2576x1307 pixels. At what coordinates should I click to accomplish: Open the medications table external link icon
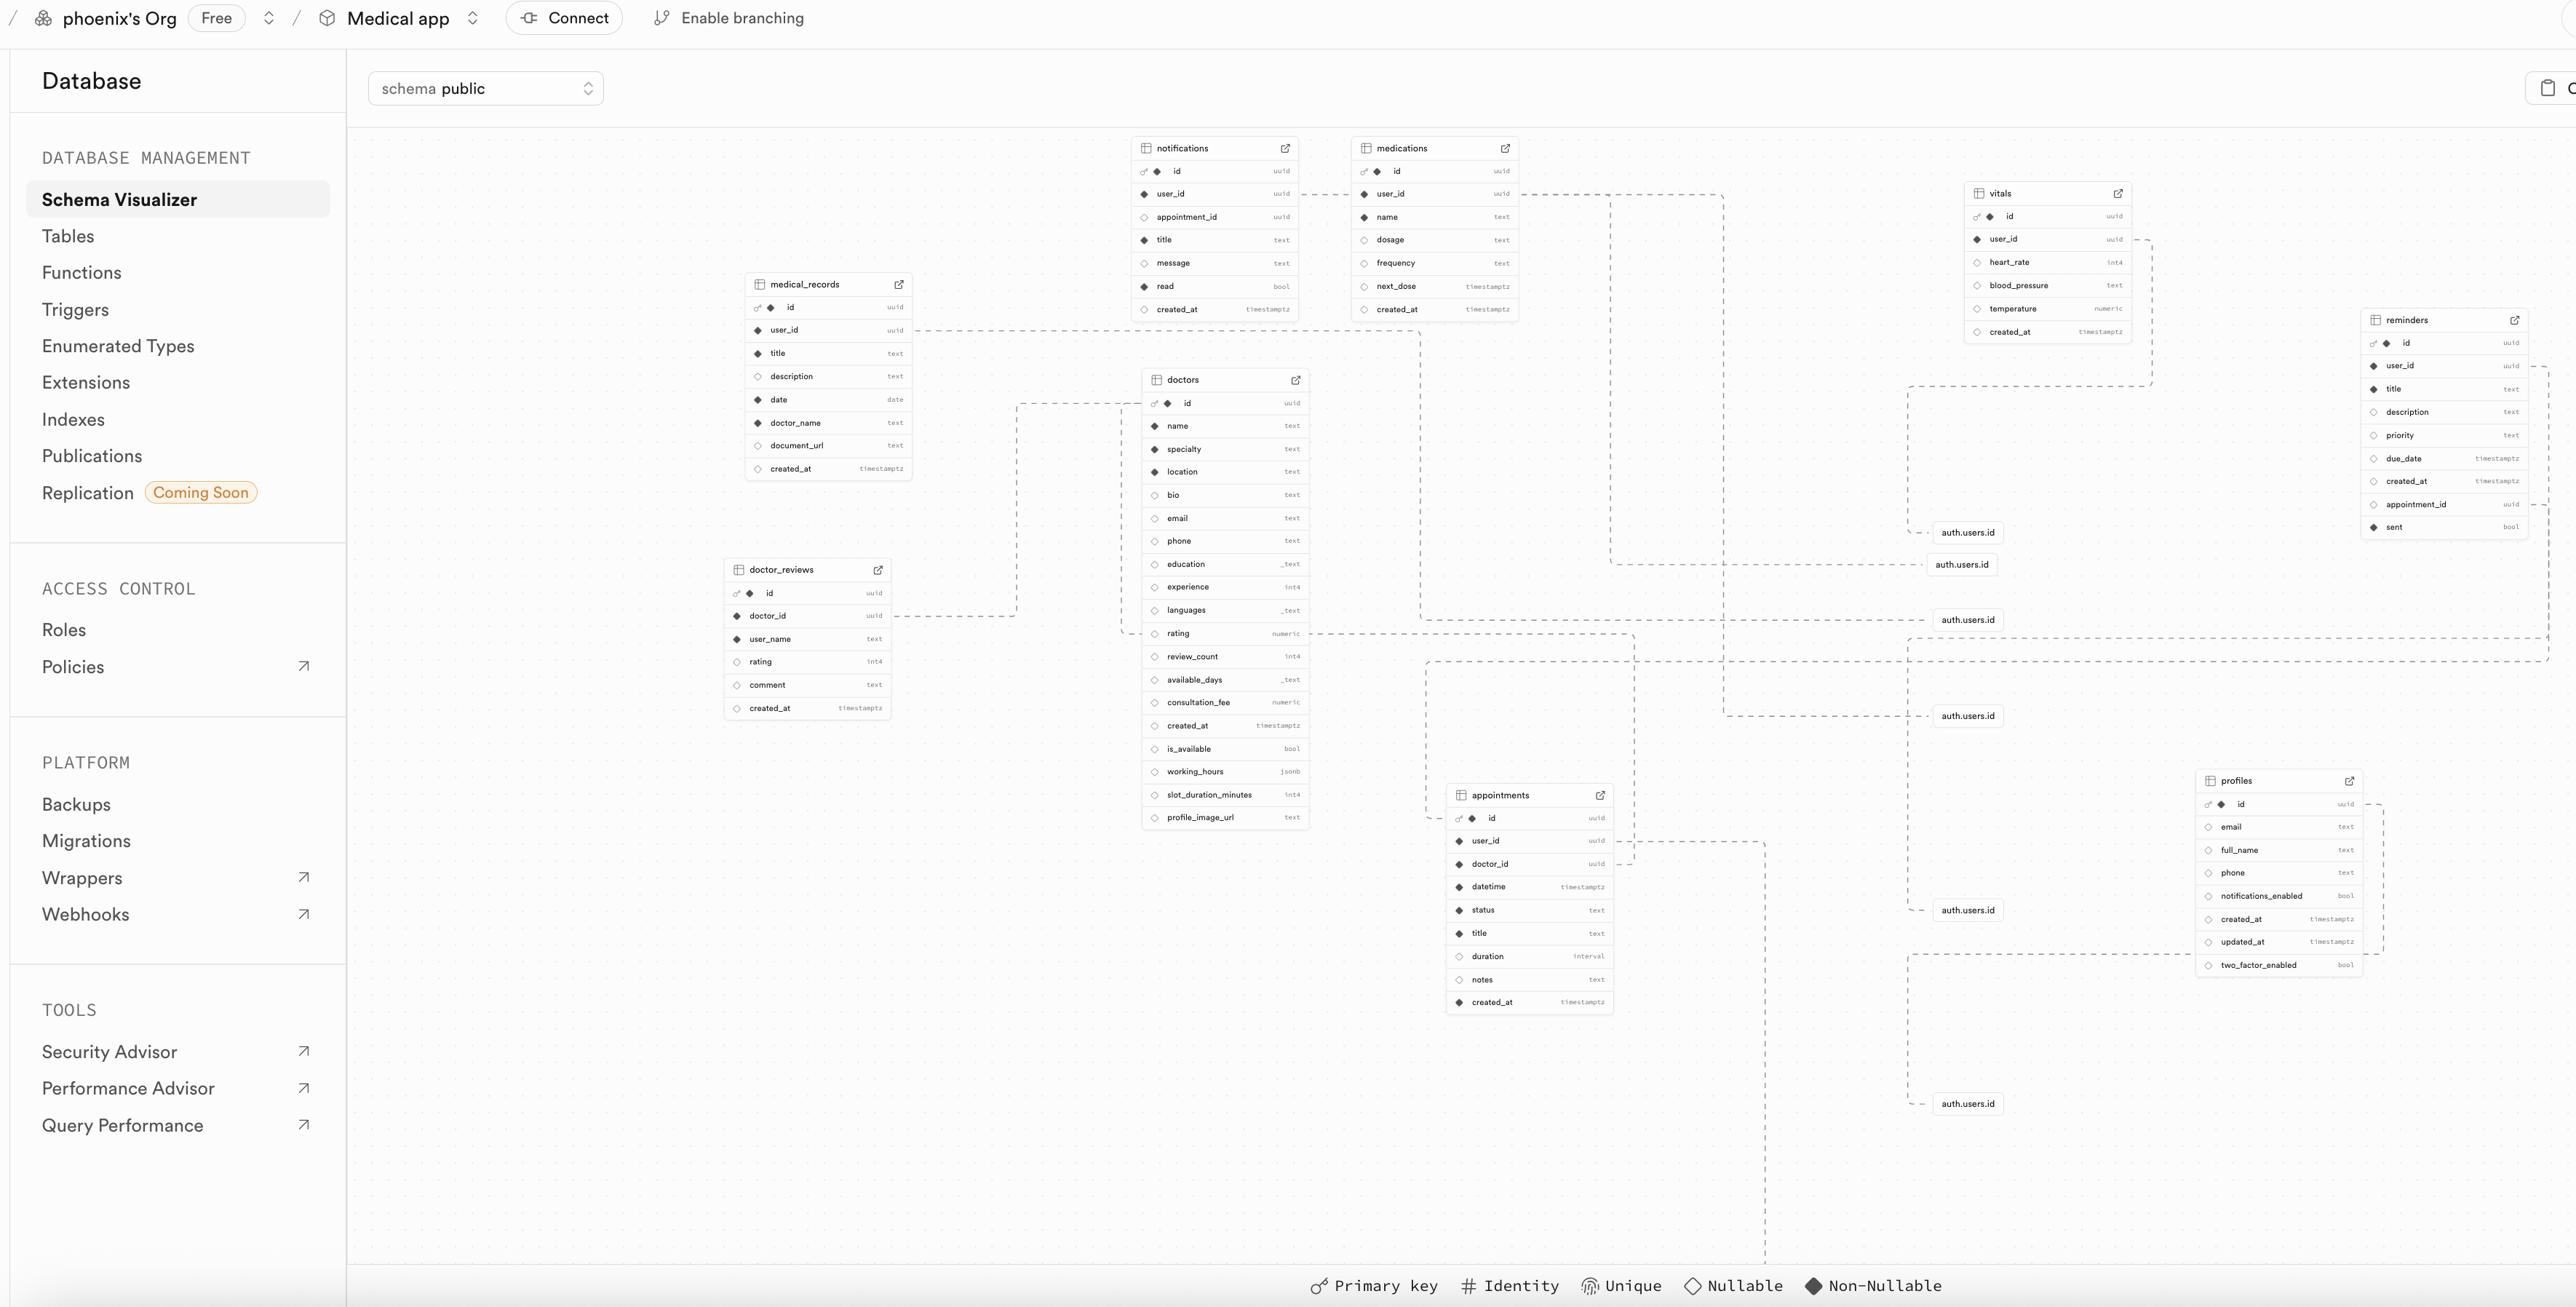pyautogui.click(x=1505, y=148)
